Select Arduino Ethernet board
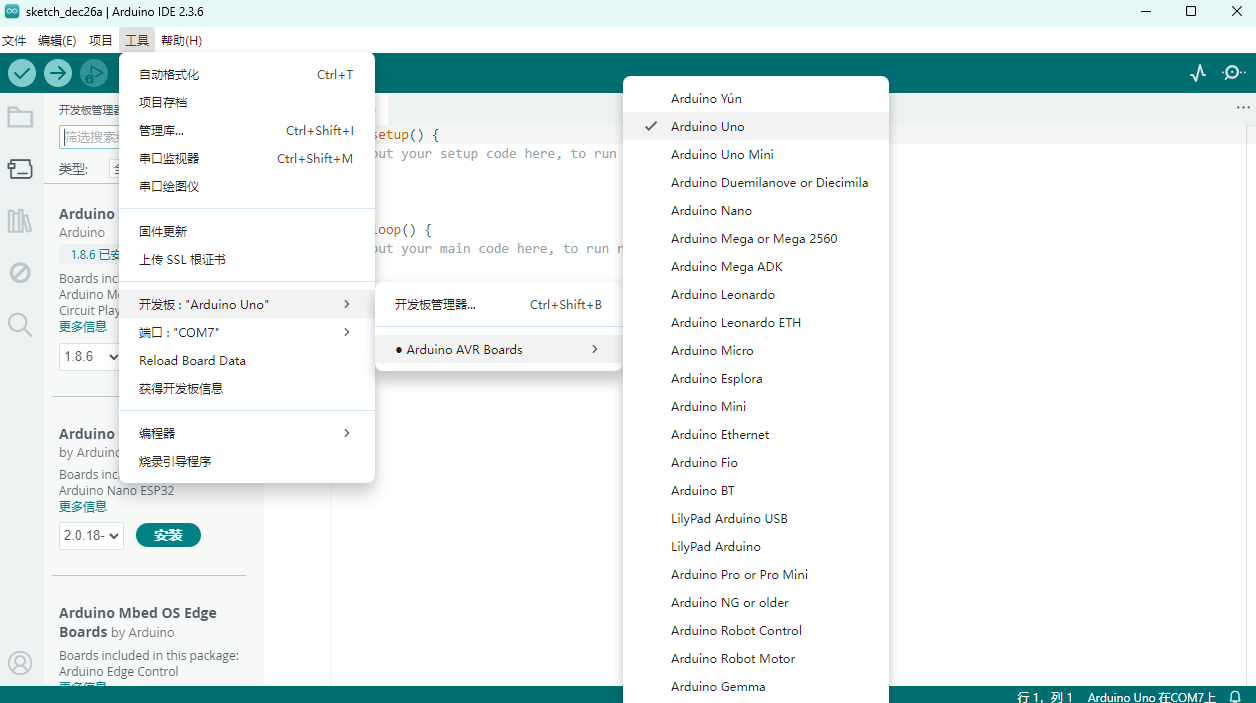The height and width of the screenshot is (703, 1256). [x=756, y=434]
